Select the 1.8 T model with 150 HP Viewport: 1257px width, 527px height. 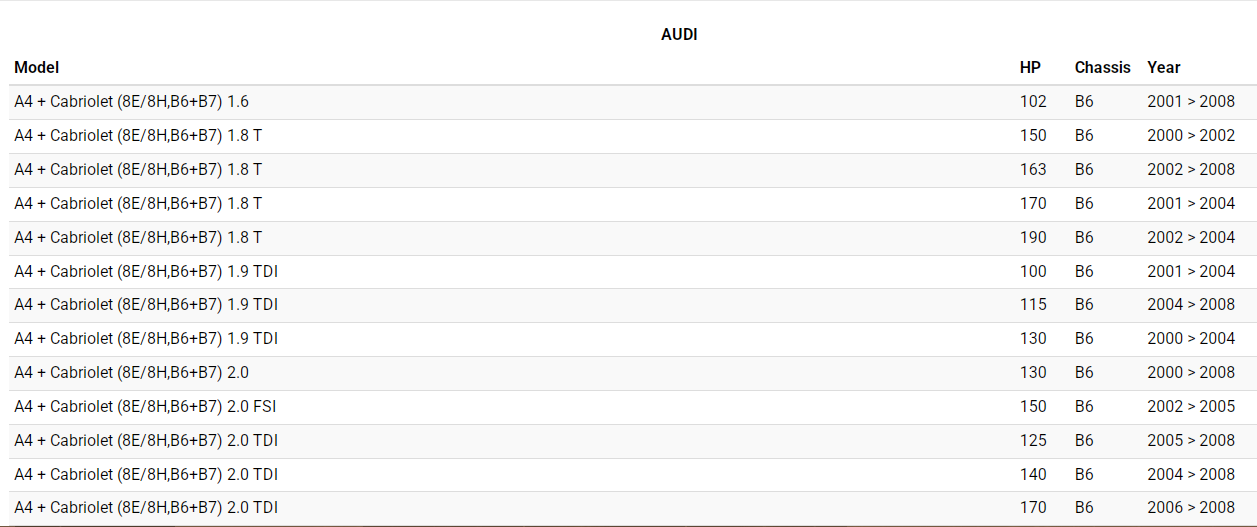click(x=138, y=136)
